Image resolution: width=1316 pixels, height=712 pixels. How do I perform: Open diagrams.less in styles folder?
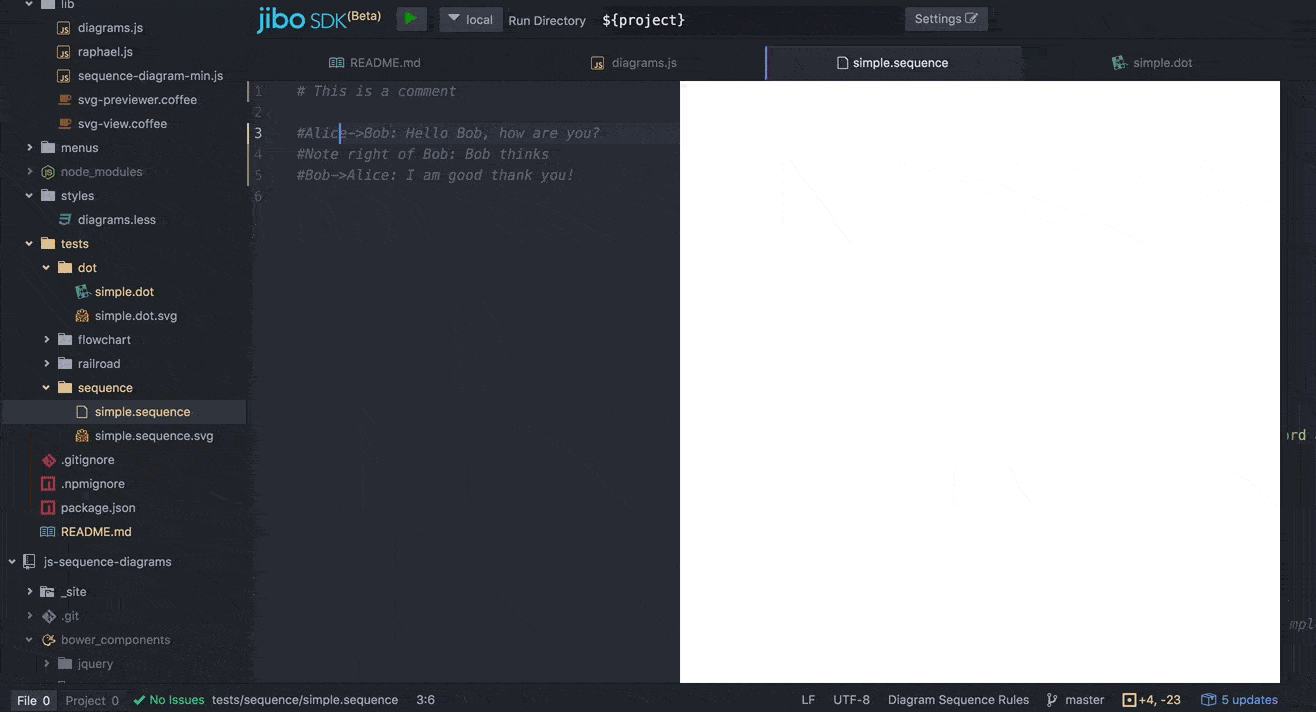point(117,220)
